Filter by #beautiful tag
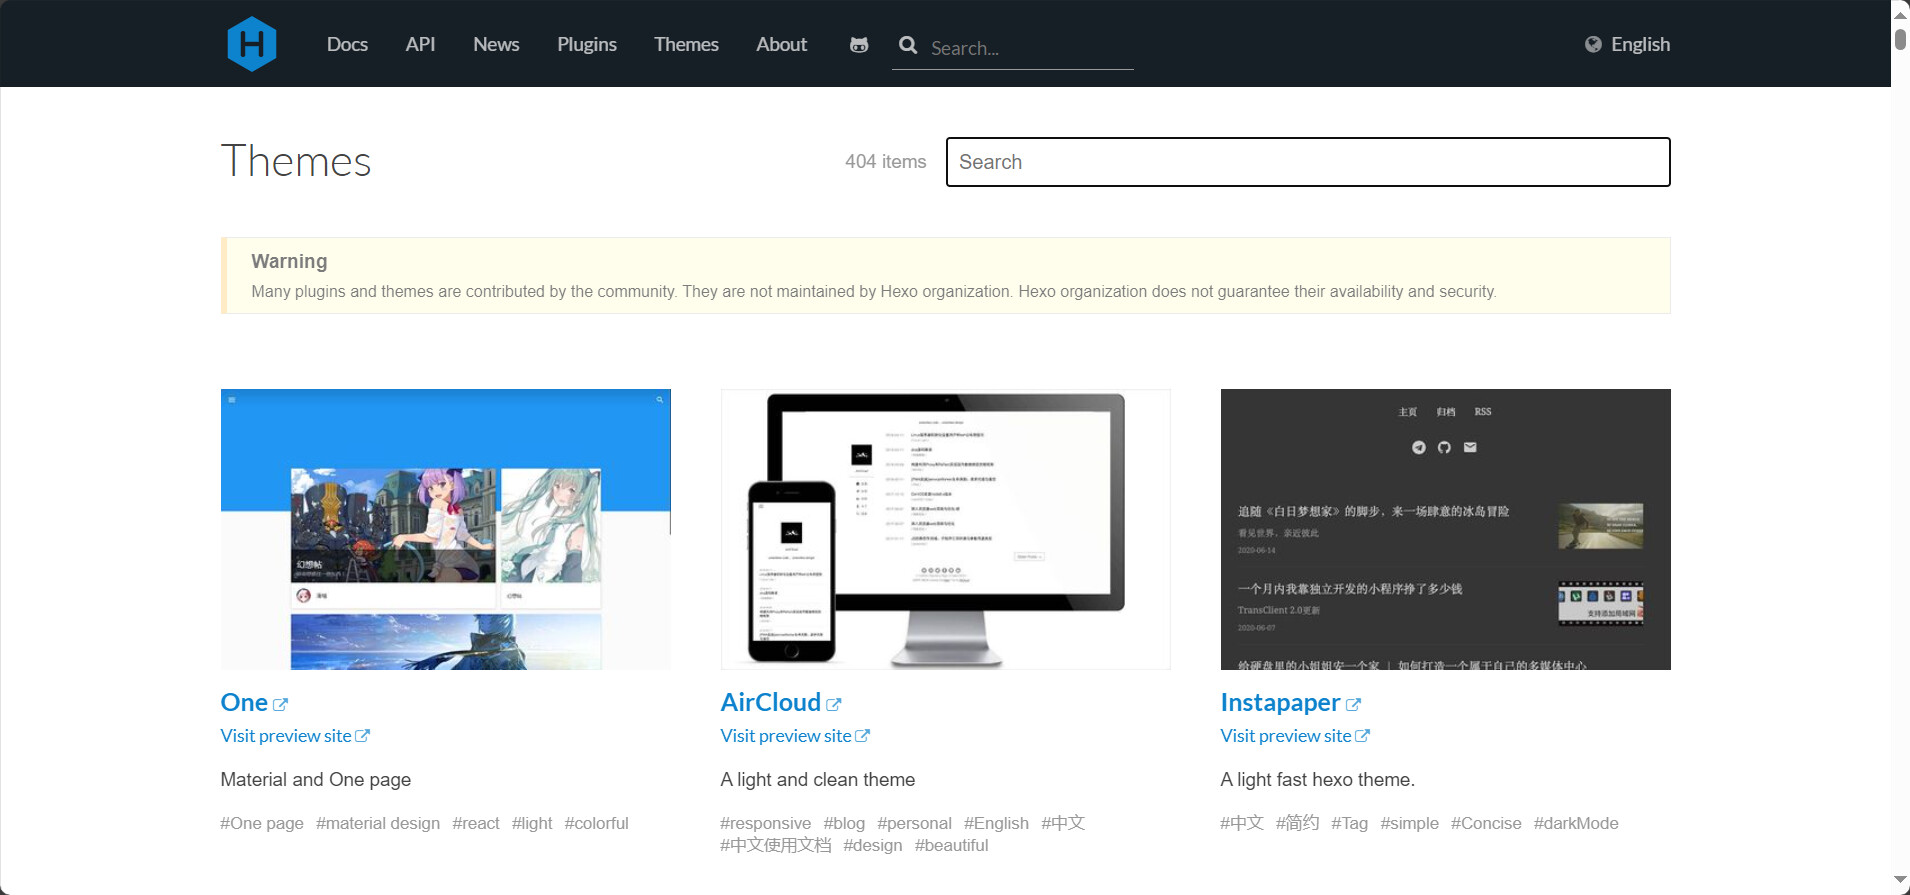Screen dimensions: 1910x895 952,845
